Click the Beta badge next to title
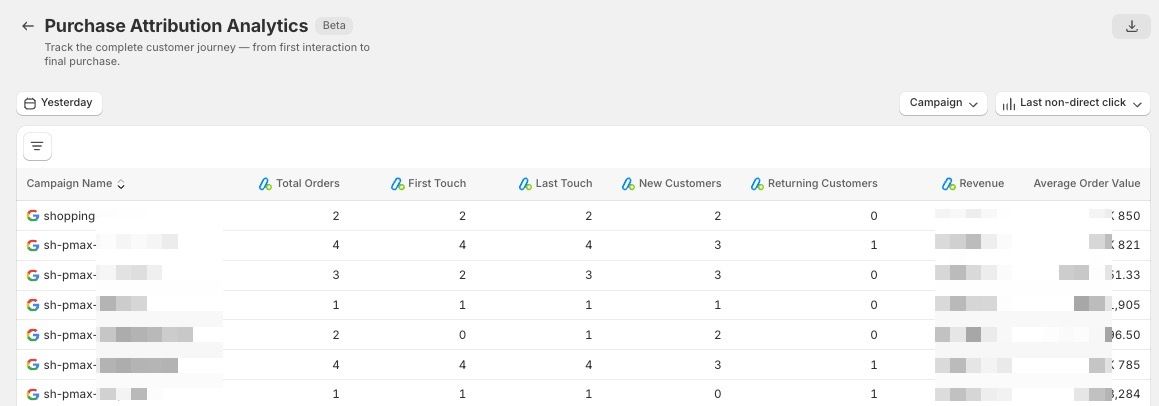 334,25
